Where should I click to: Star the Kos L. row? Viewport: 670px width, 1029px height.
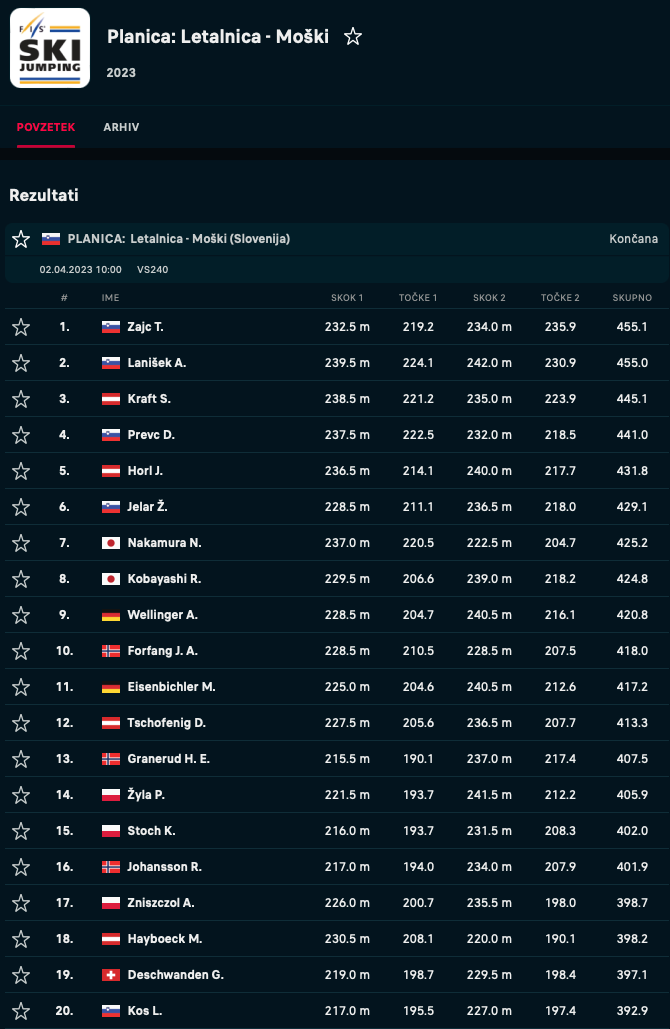pyautogui.click(x=21, y=1013)
